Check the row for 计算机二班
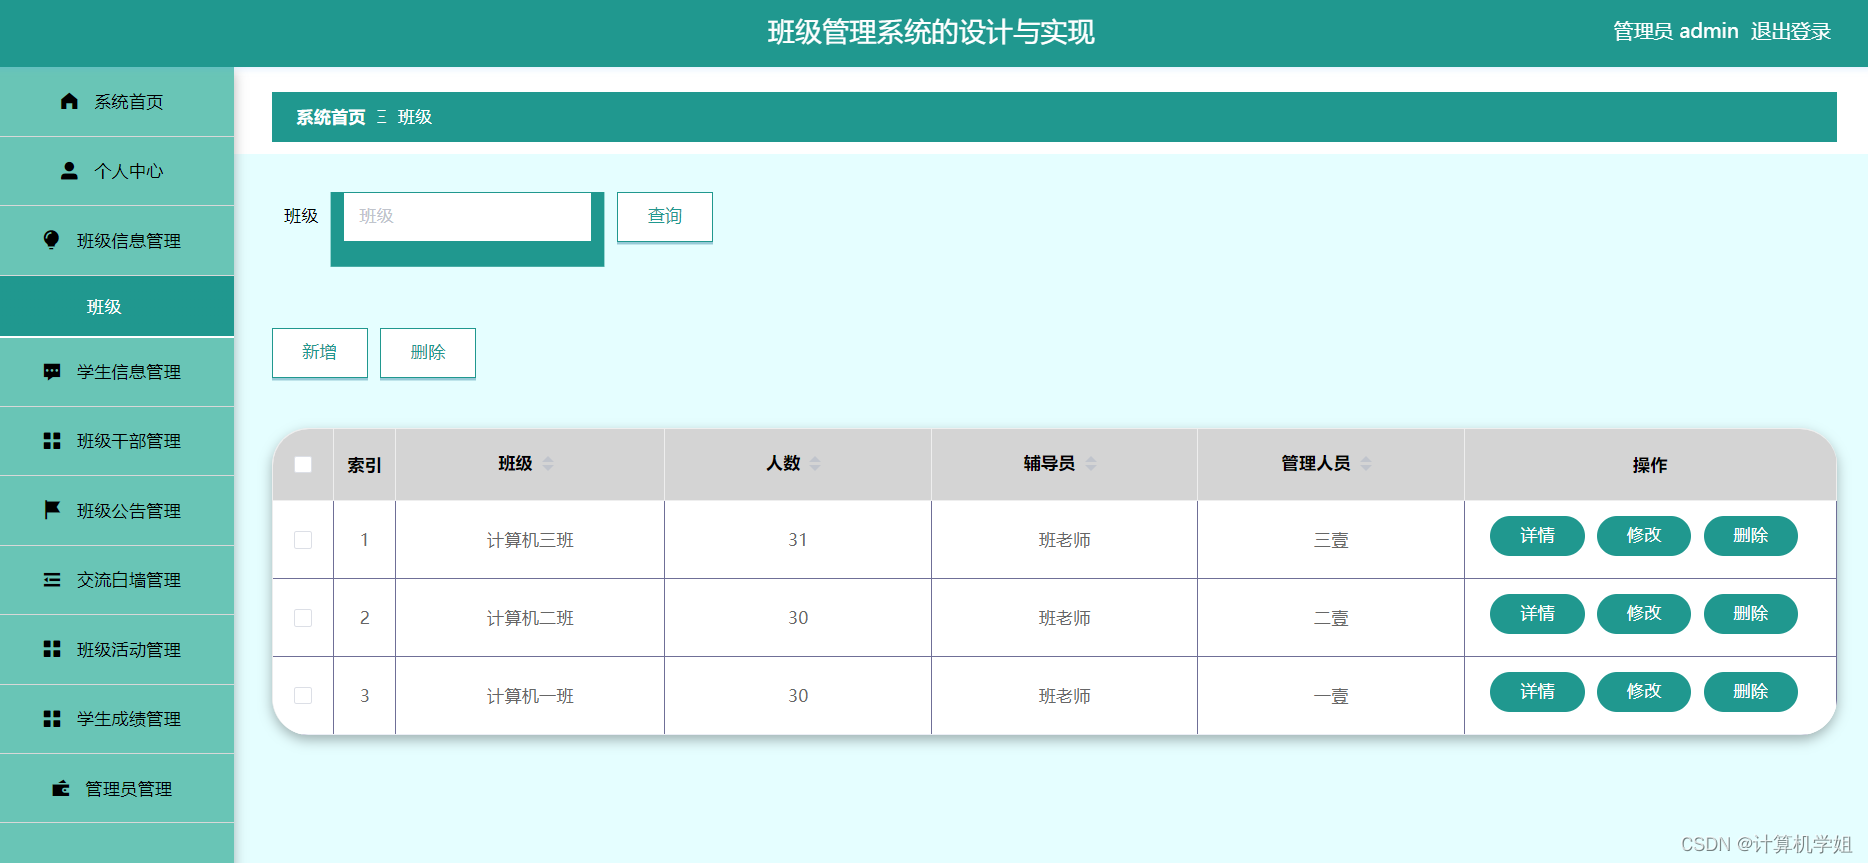The image size is (1868, 863). tap(303, 618)
